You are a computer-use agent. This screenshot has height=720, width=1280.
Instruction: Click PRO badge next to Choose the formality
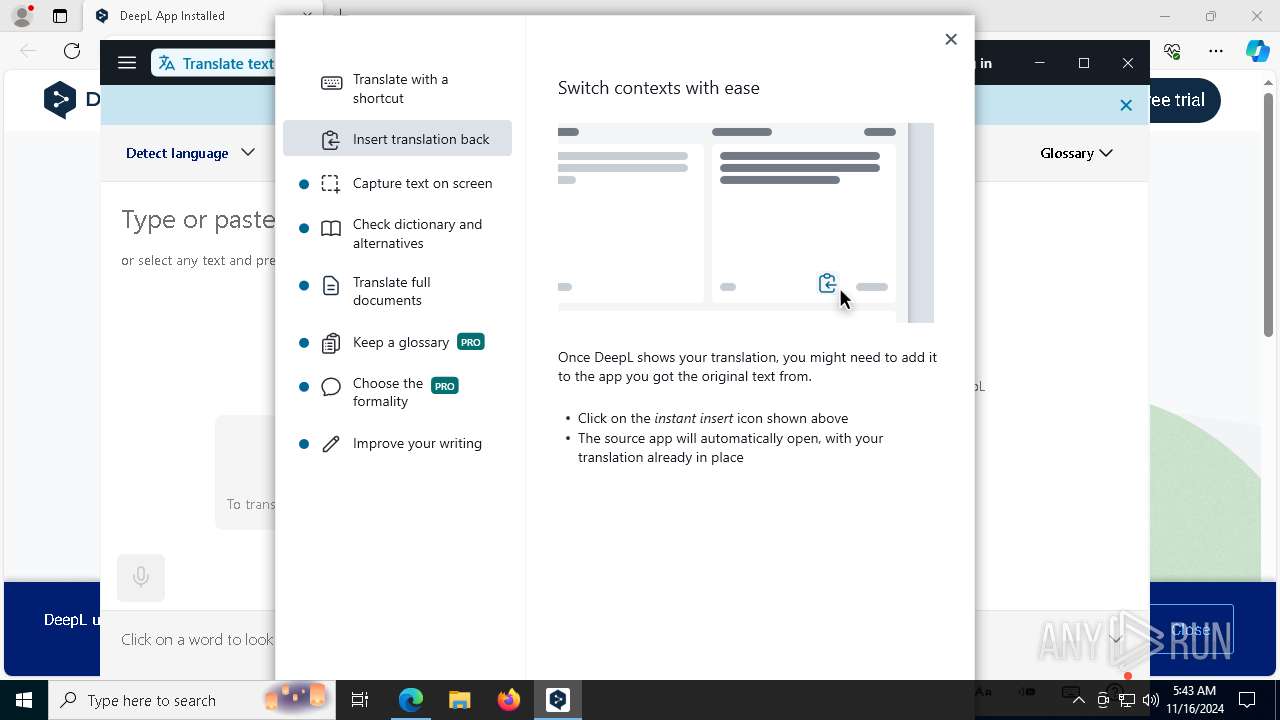[x=445, y=385]
